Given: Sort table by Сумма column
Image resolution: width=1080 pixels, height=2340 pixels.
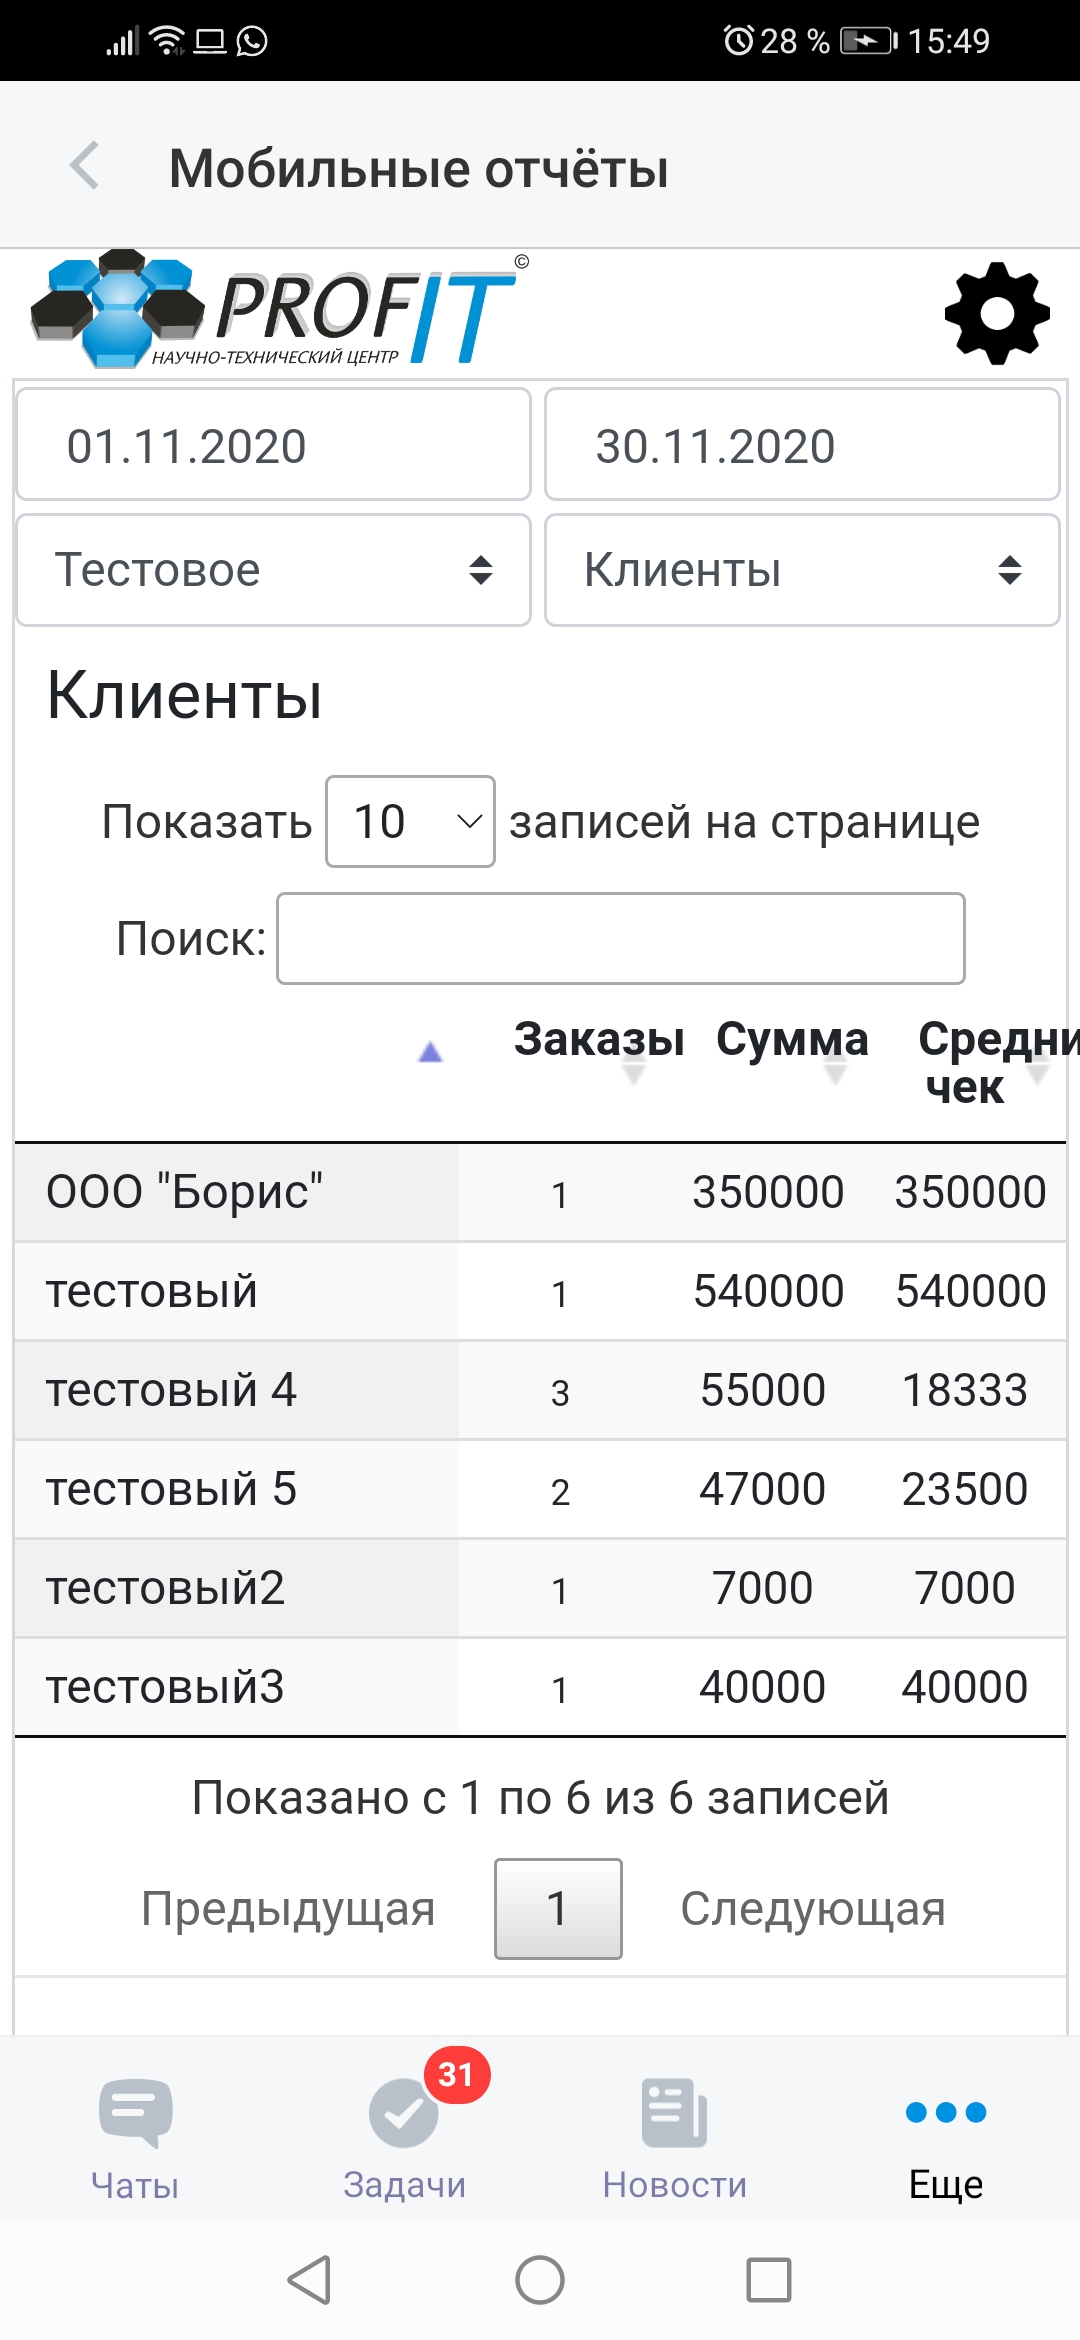Looking at the screenshot, I should pyautogui.click(x=792, y=1041).
